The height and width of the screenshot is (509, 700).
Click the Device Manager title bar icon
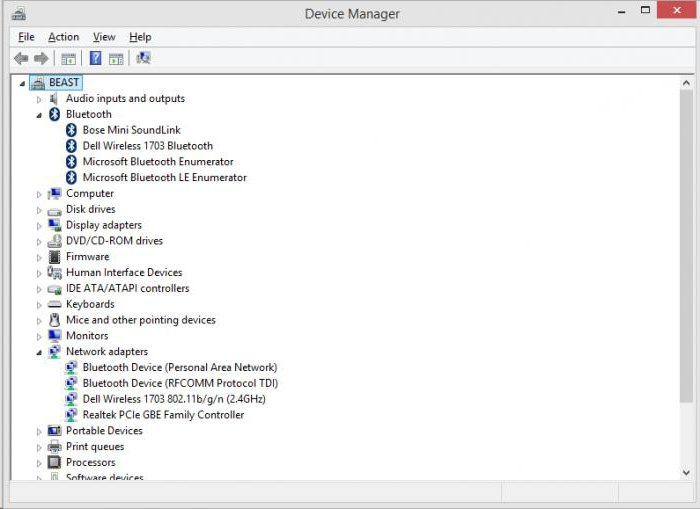tap(19, 14)
